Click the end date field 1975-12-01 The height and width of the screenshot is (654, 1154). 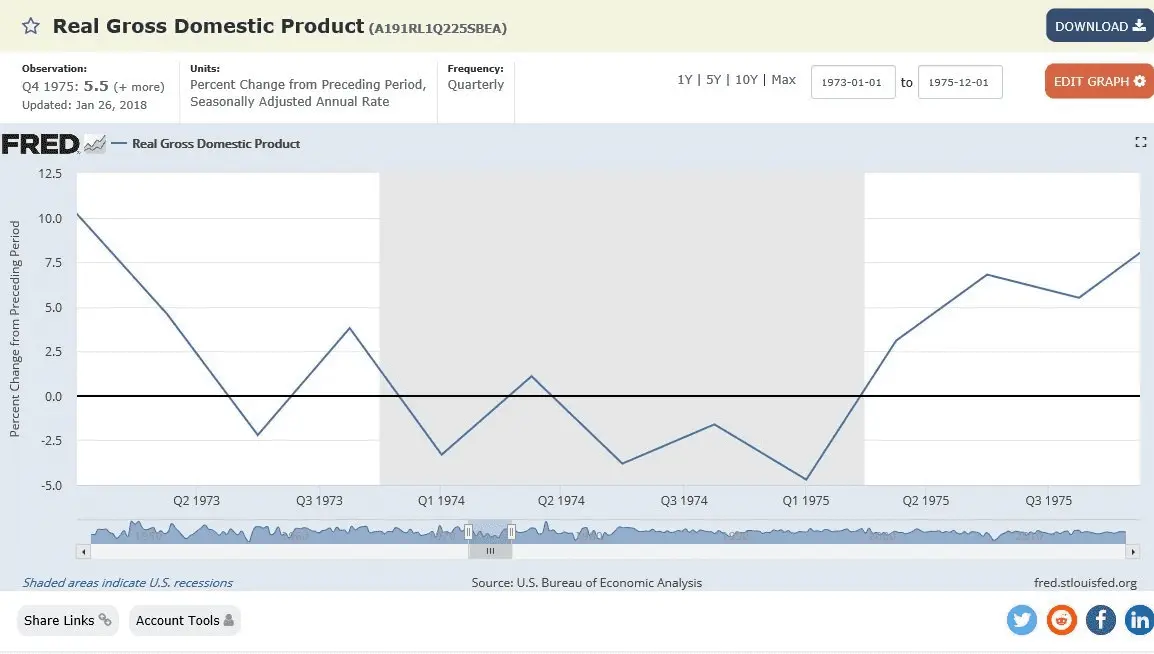coord(959,82)
